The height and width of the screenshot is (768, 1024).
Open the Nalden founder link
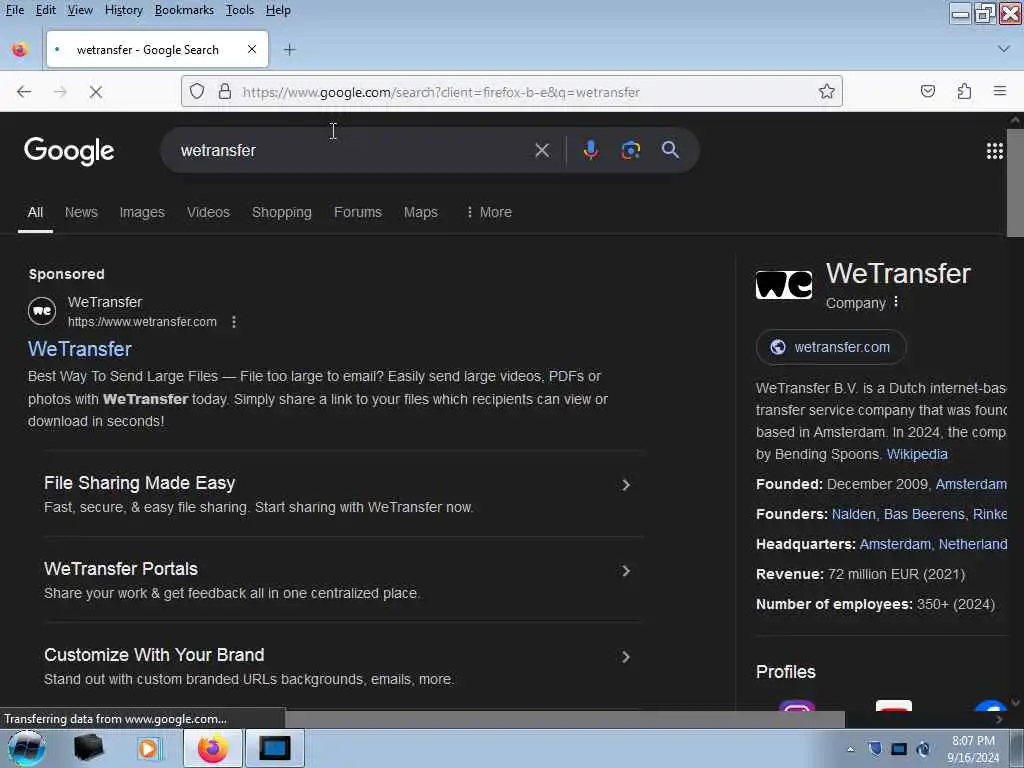coord(853,514)
